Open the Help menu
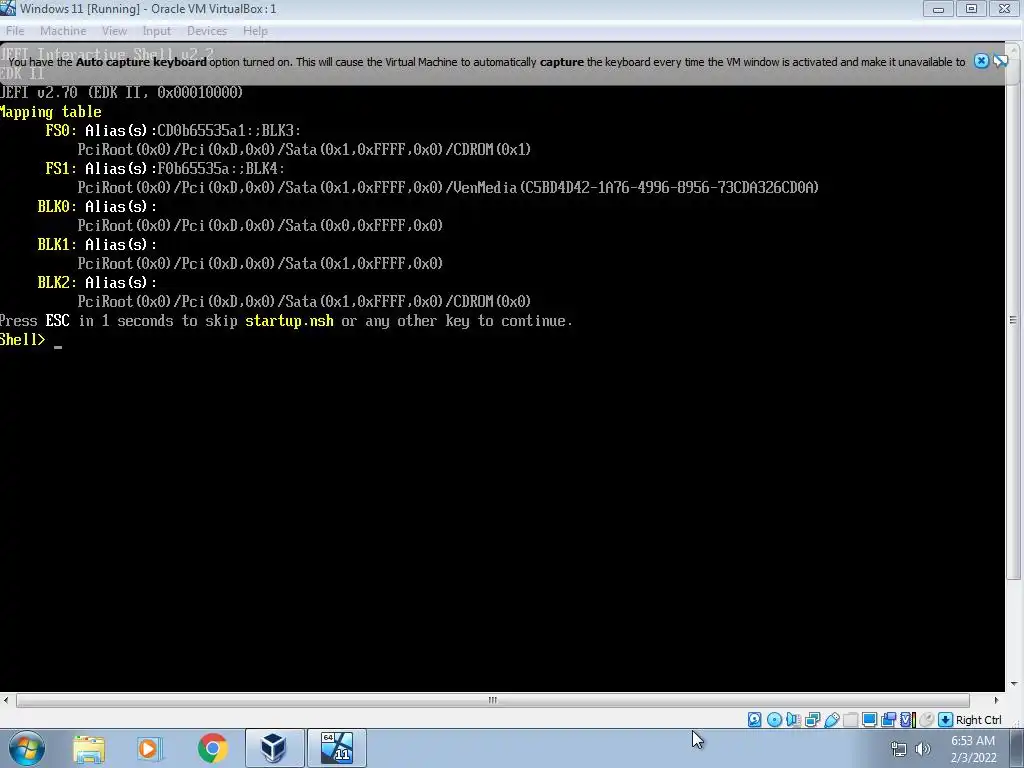1024x768 pixels. pyautogui.click(x=255, y=31)
